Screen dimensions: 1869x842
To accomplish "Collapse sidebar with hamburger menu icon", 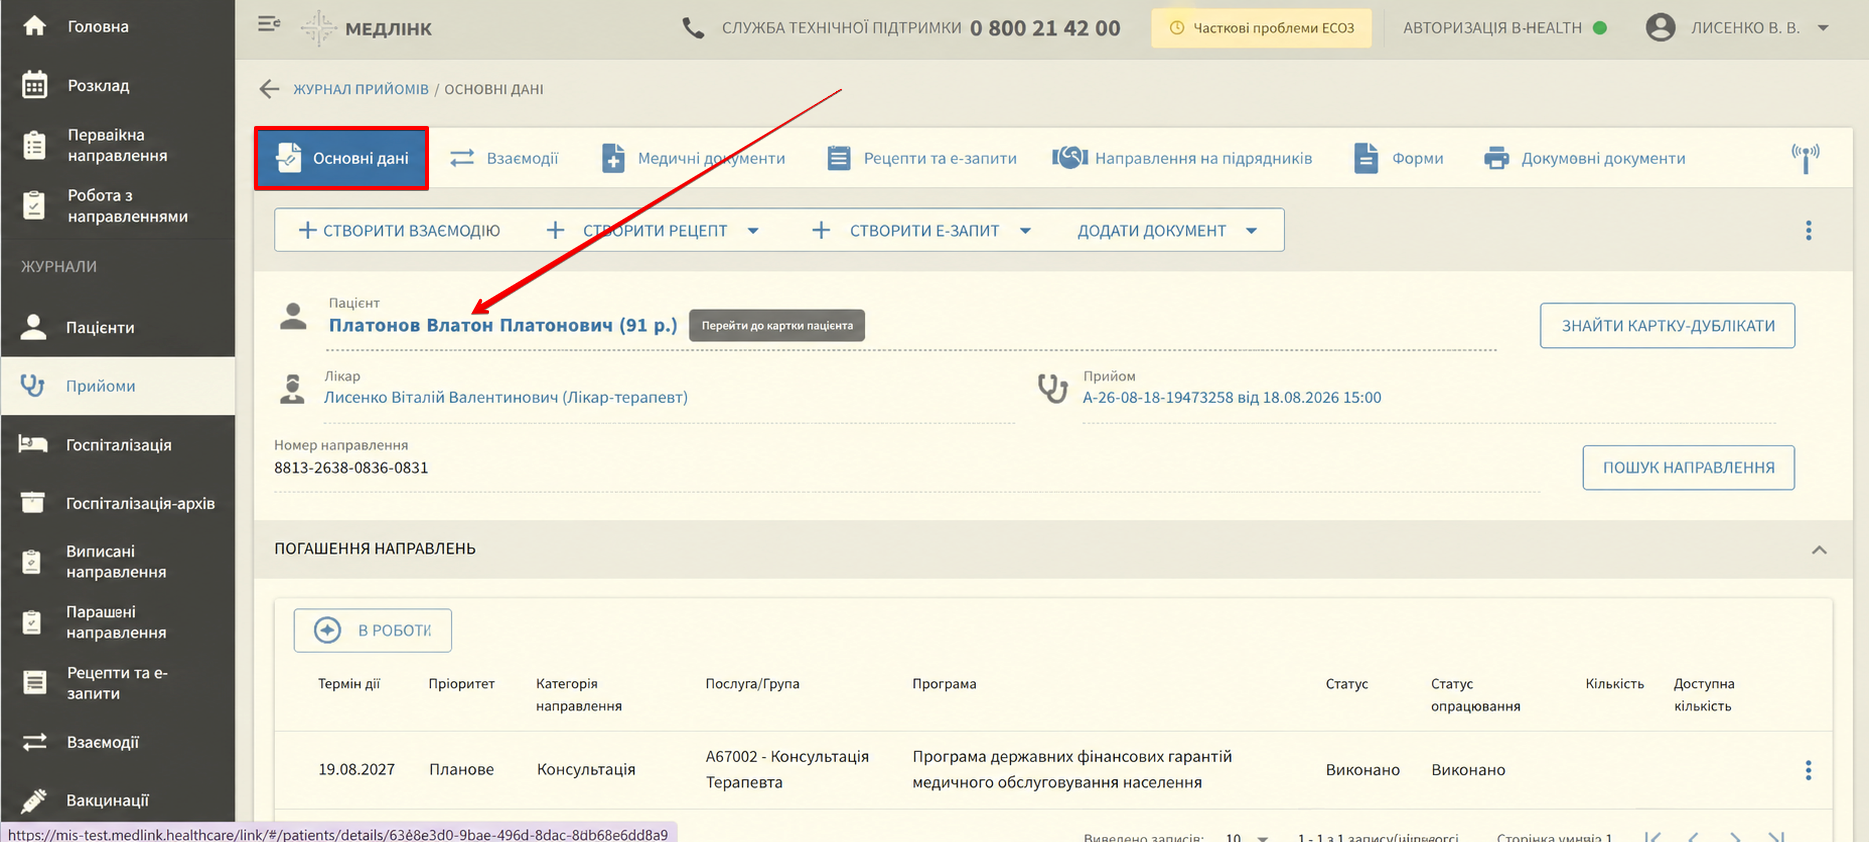I will pos(268,24).
